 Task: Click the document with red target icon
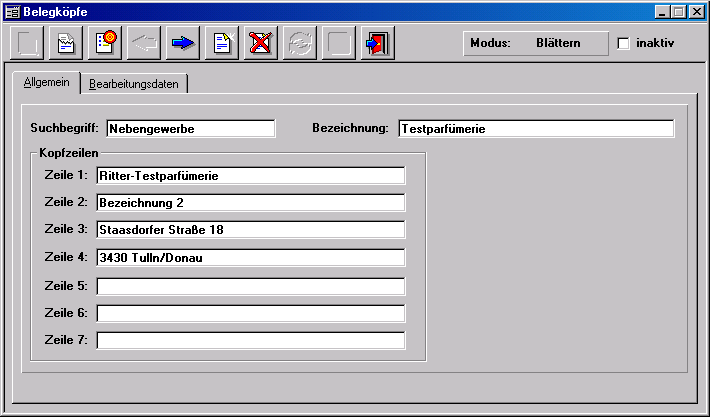pos(105,43)
